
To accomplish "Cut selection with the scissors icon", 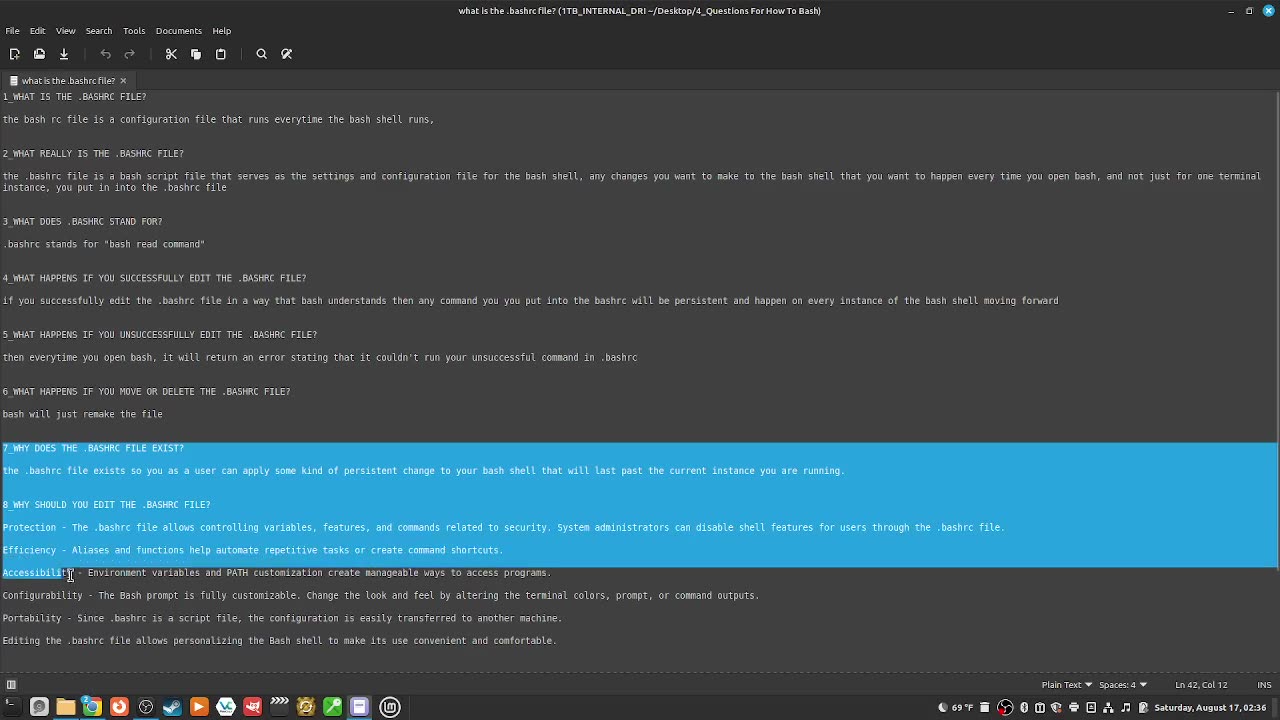I will (171, 54).
